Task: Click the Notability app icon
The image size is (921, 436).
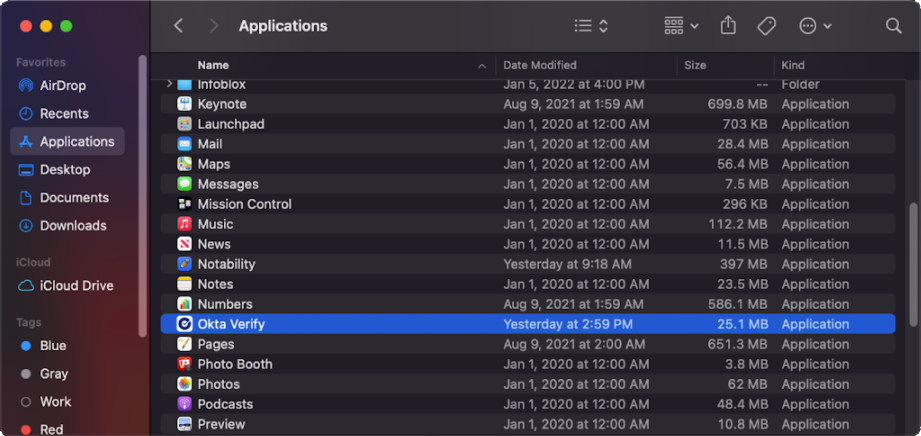Action: coord(185,264)
